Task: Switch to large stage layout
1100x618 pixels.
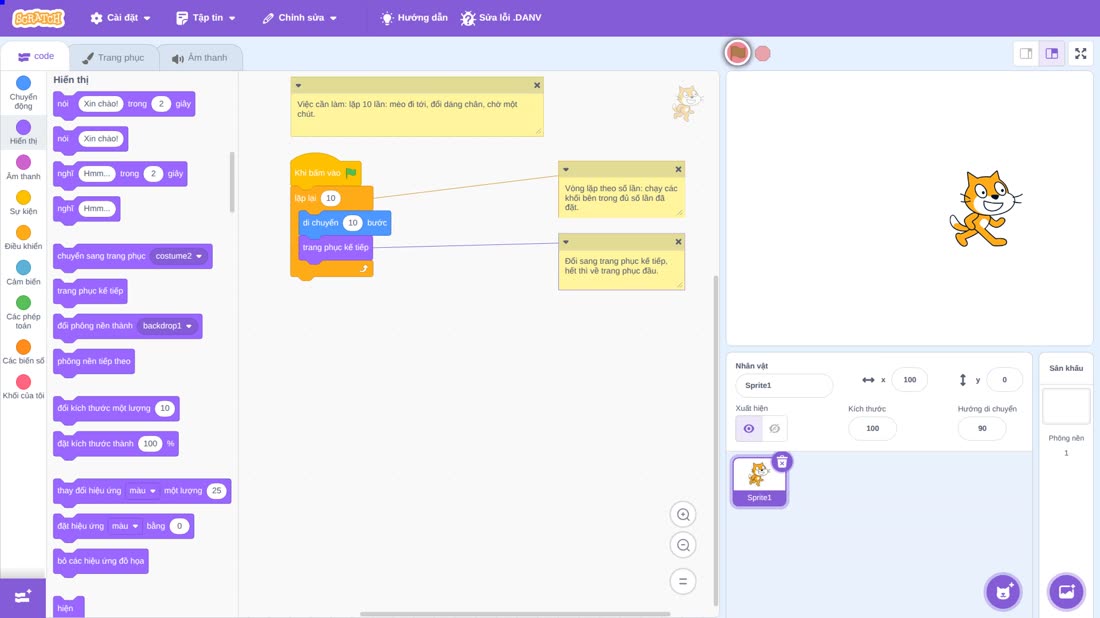Action: [1052, 53]
